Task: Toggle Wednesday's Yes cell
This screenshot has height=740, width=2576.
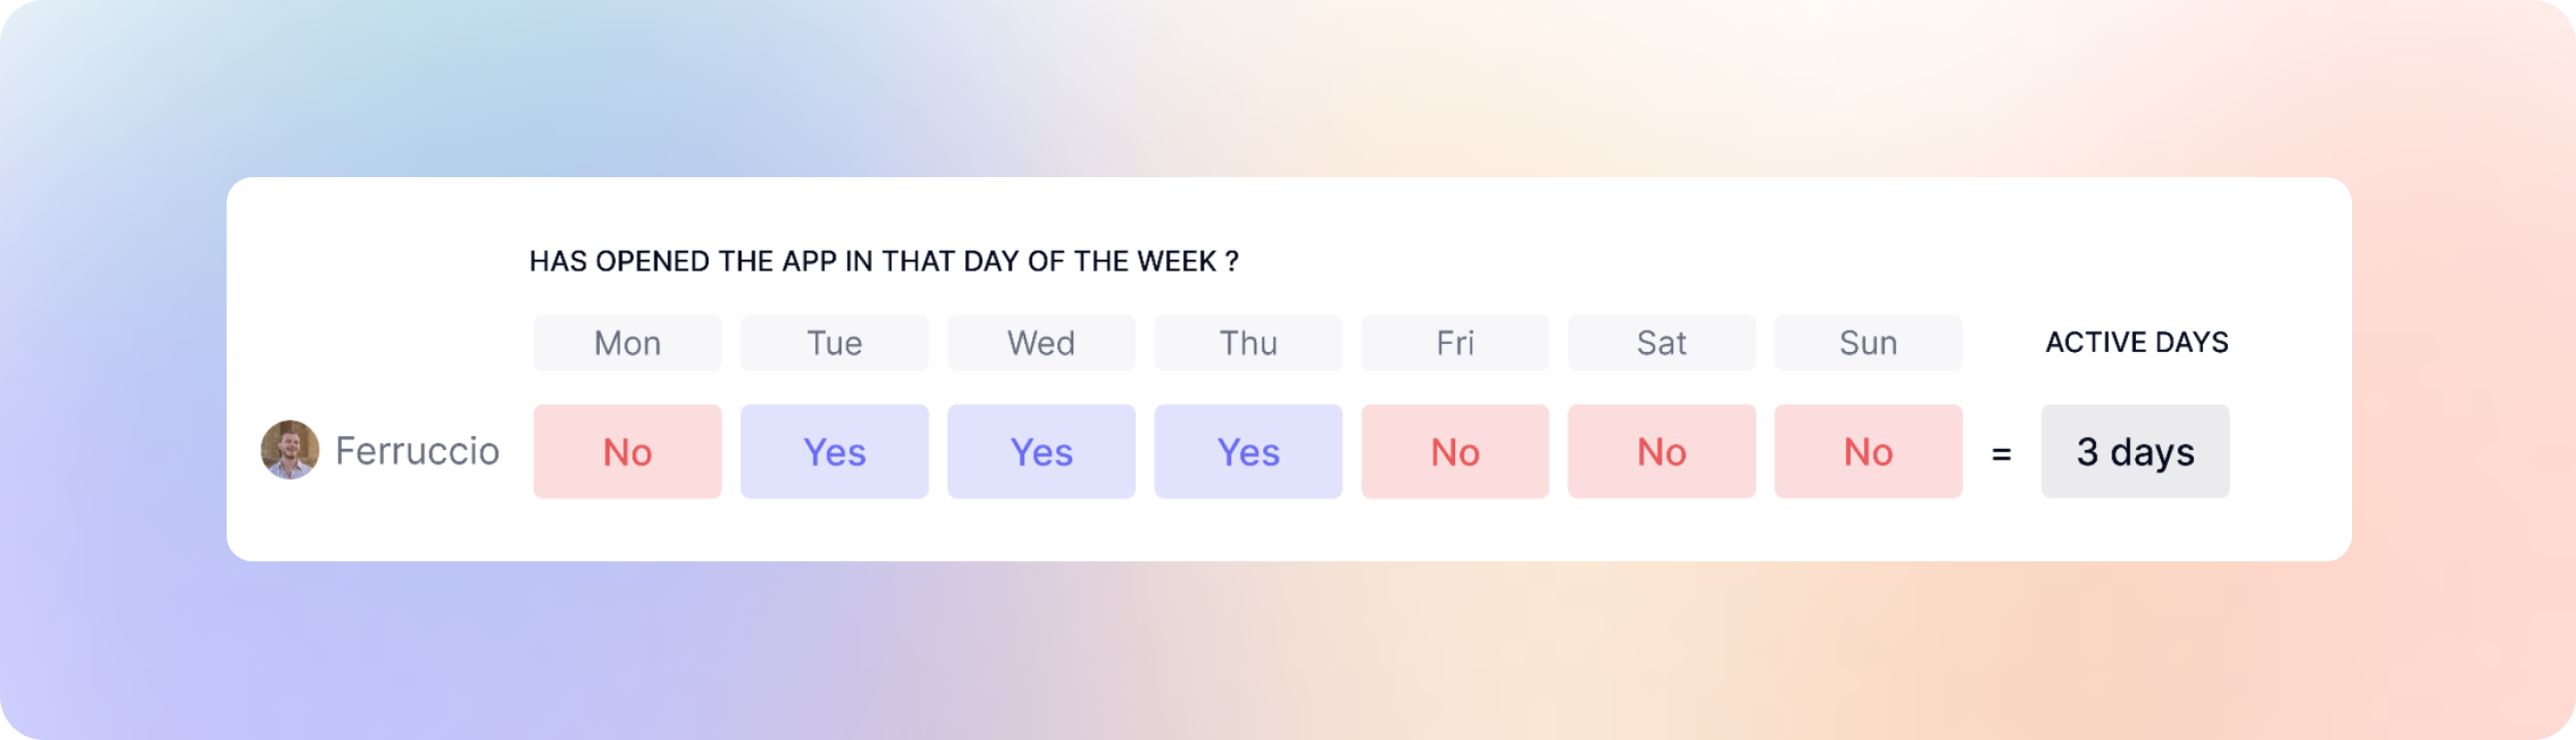Action: (1041, 451)
